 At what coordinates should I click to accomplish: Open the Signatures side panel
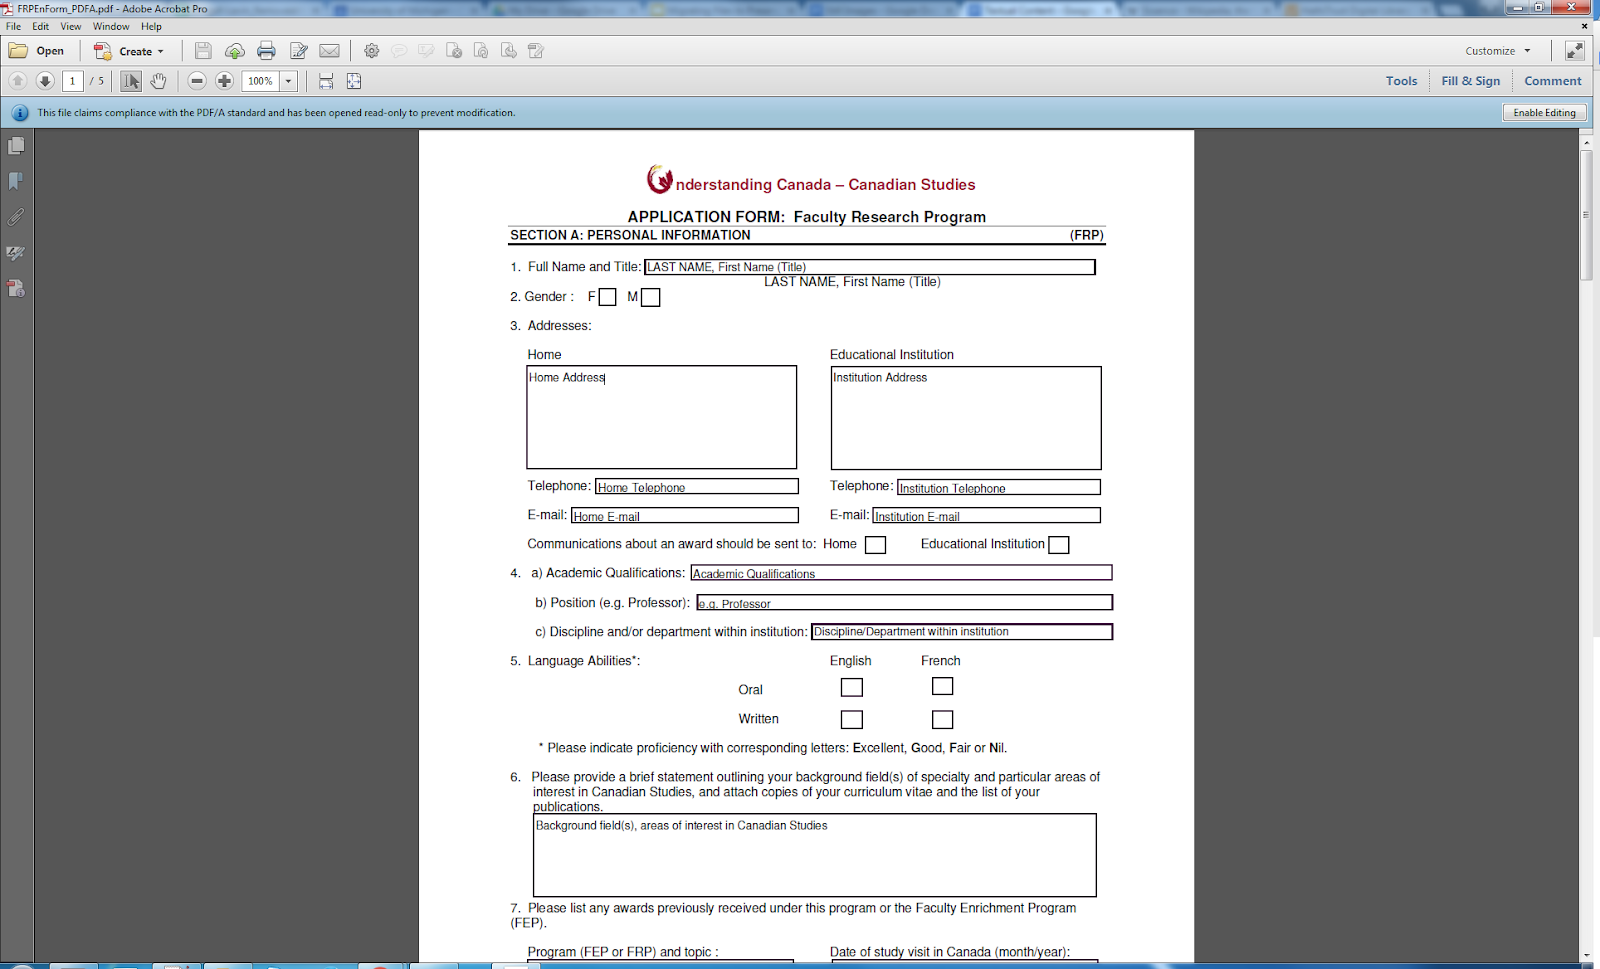click(x=16, y=253)
